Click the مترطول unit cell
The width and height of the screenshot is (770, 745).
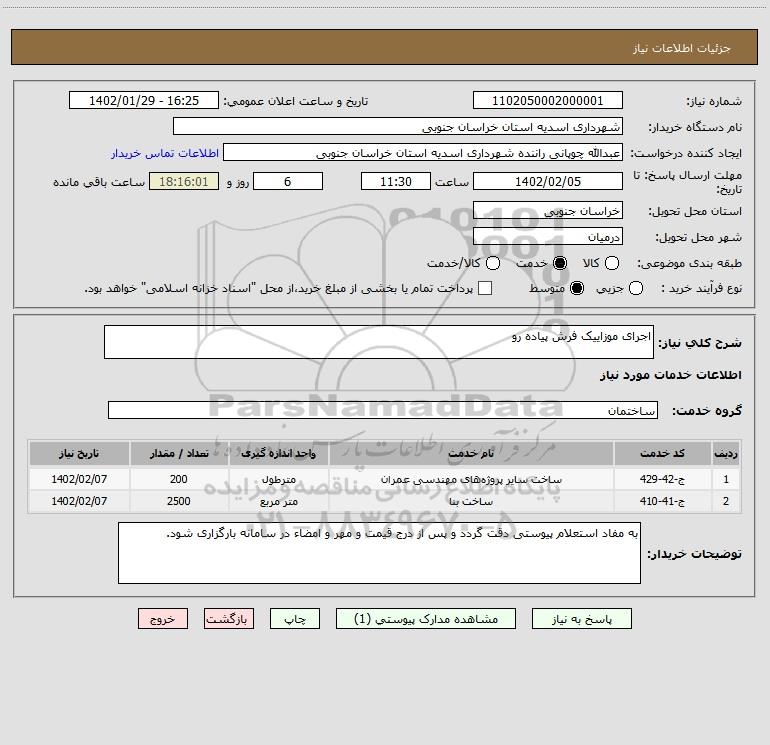[278, 479]
